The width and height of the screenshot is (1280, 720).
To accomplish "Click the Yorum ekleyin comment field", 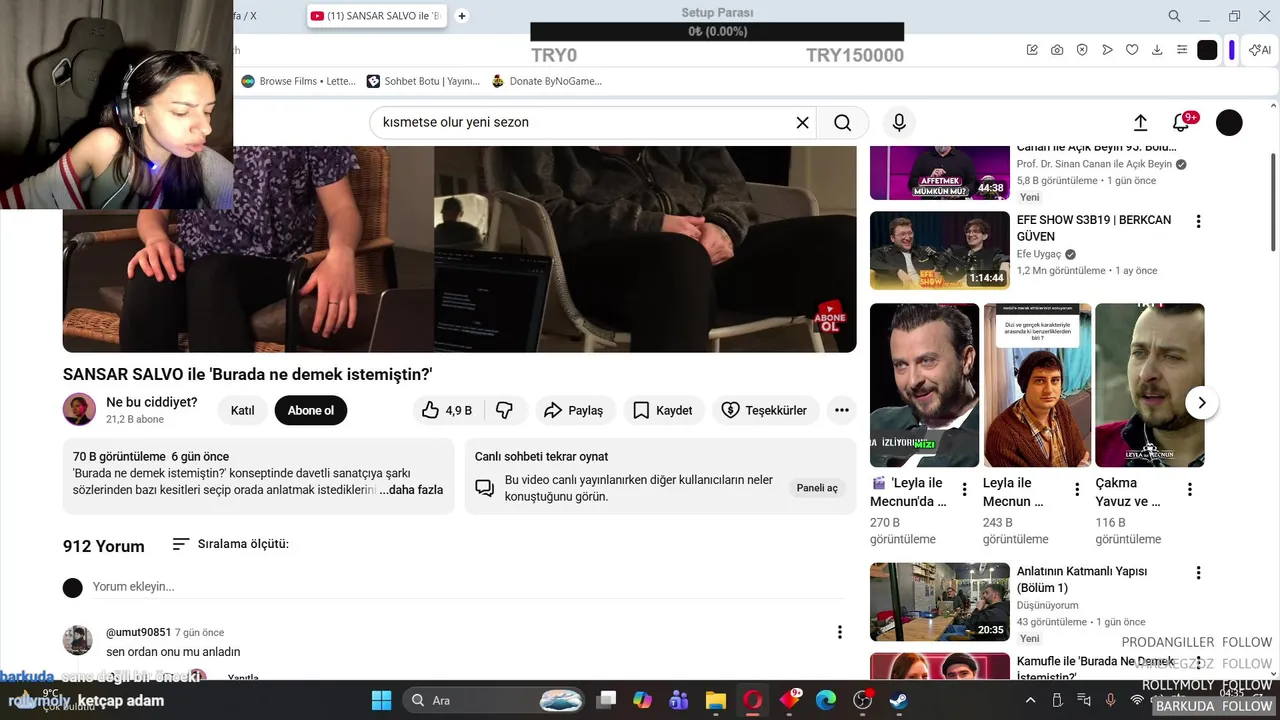I will point(468,587).
